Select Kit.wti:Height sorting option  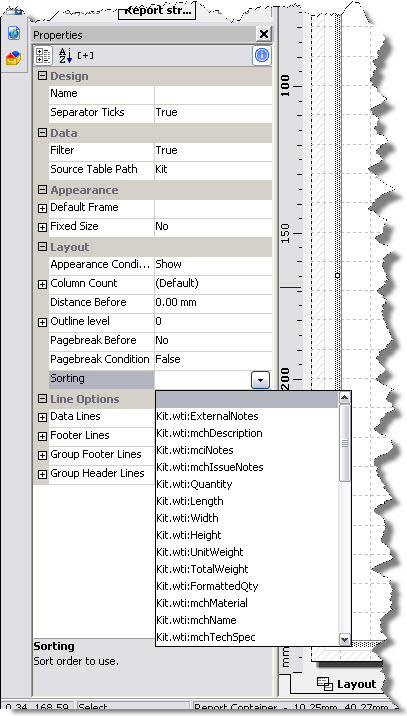click(247, 535)
